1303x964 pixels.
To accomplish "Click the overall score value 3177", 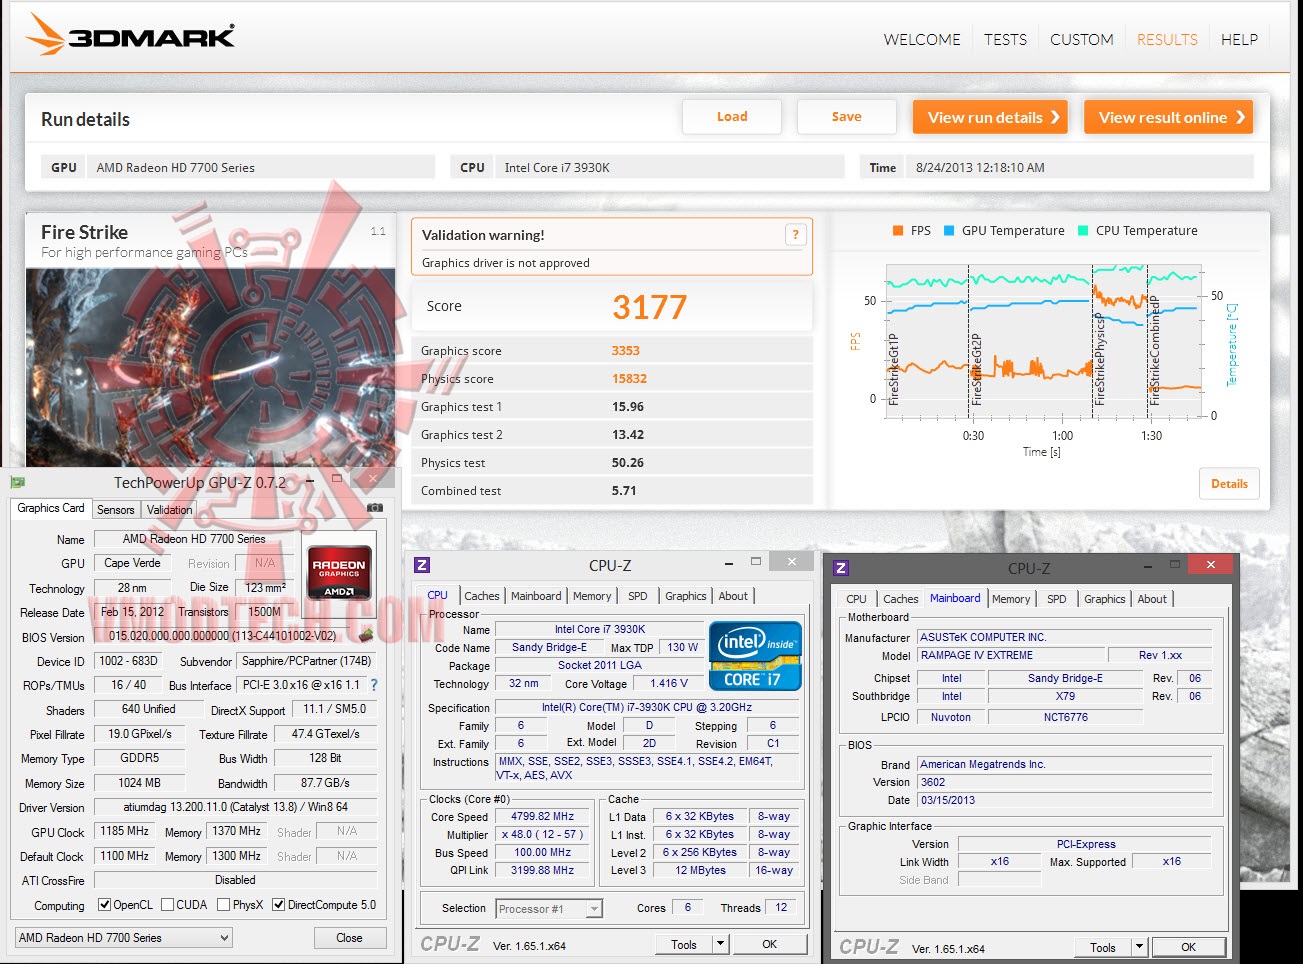I will [650, 307].
